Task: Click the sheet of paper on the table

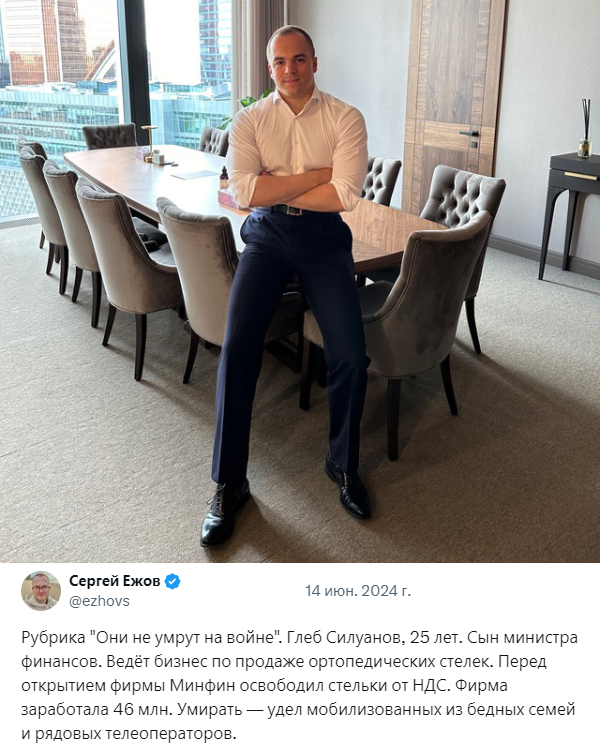Action: coord(195,175)
